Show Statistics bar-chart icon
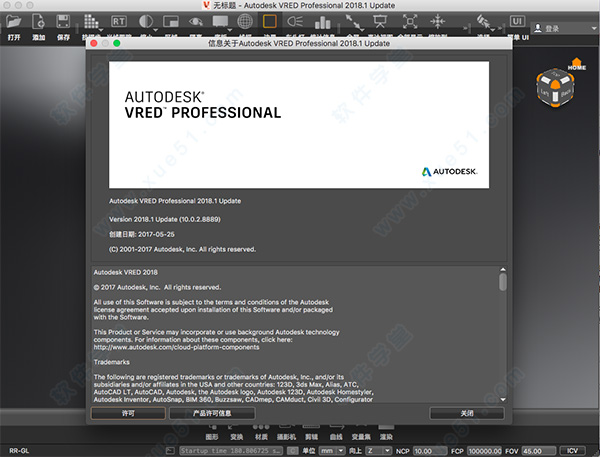 click(x=323, y=22)
